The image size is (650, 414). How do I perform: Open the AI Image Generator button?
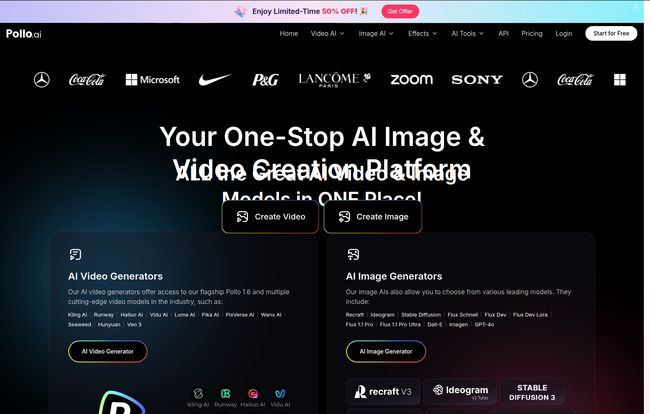[x=386, y=351]
